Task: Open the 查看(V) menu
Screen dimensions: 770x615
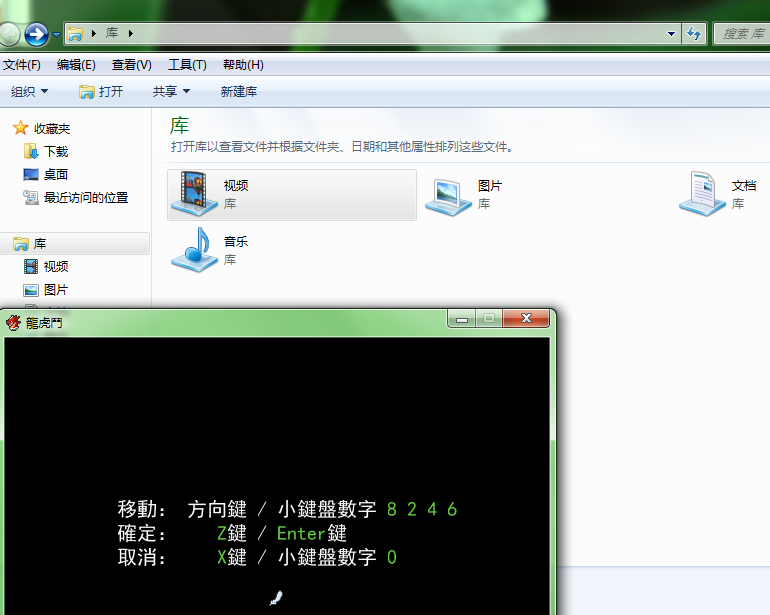Action: click(x=132, y=65)
